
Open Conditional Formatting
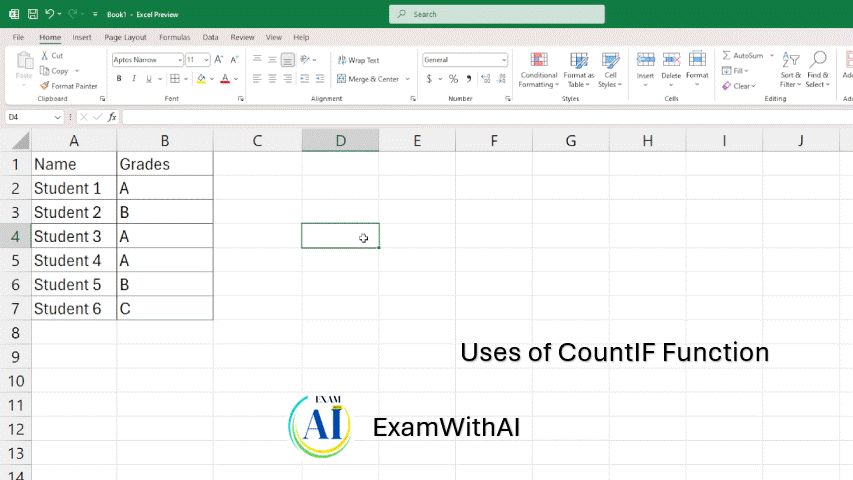(539, 70)
